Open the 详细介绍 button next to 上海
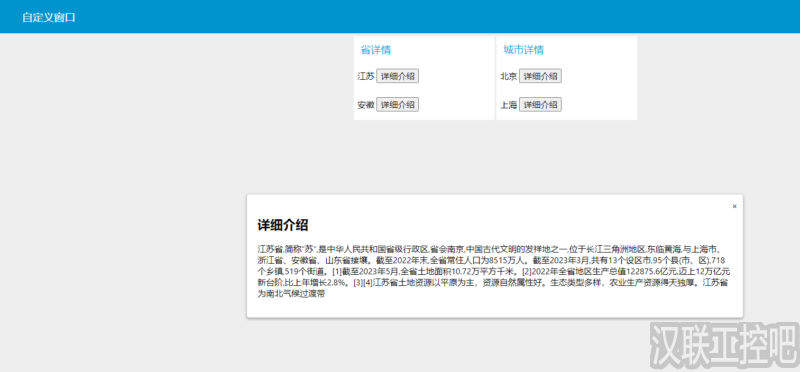The image size is (800, 372). [x=540, y=105]
